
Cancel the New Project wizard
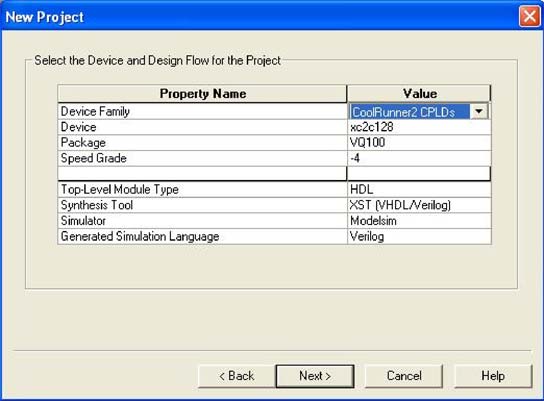tap(404, 376)
